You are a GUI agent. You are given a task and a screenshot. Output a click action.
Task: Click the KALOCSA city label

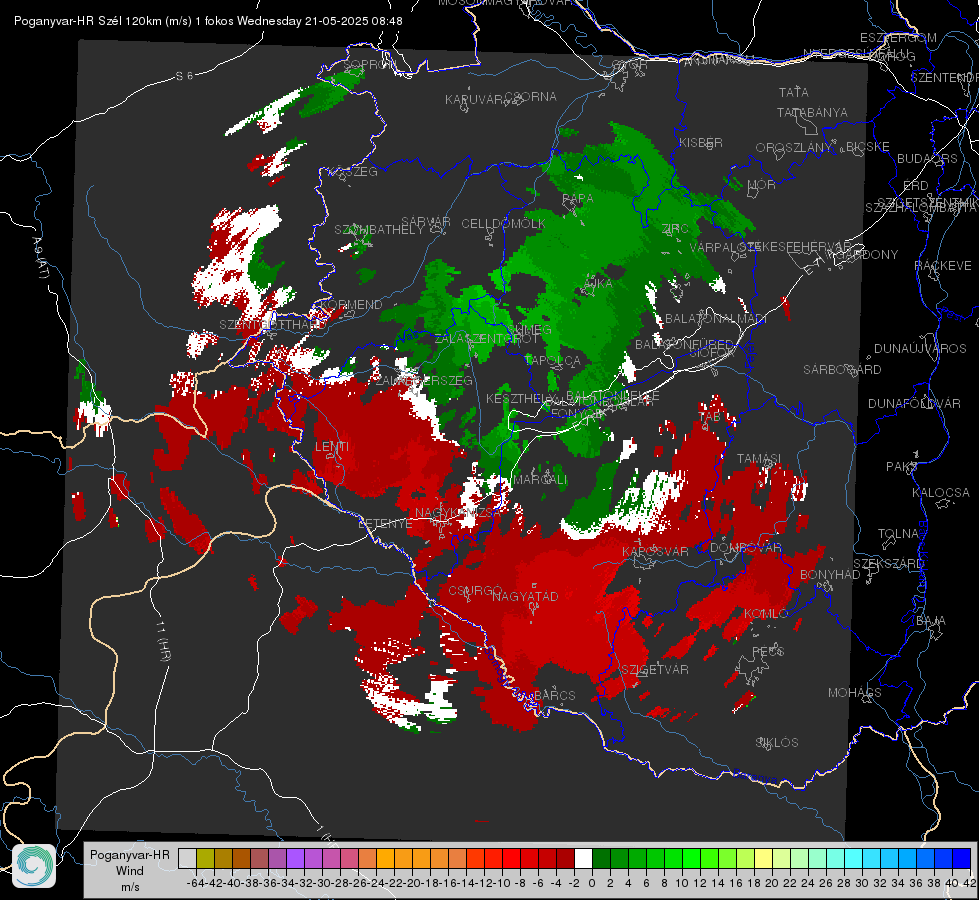click(x=941, y=493)
